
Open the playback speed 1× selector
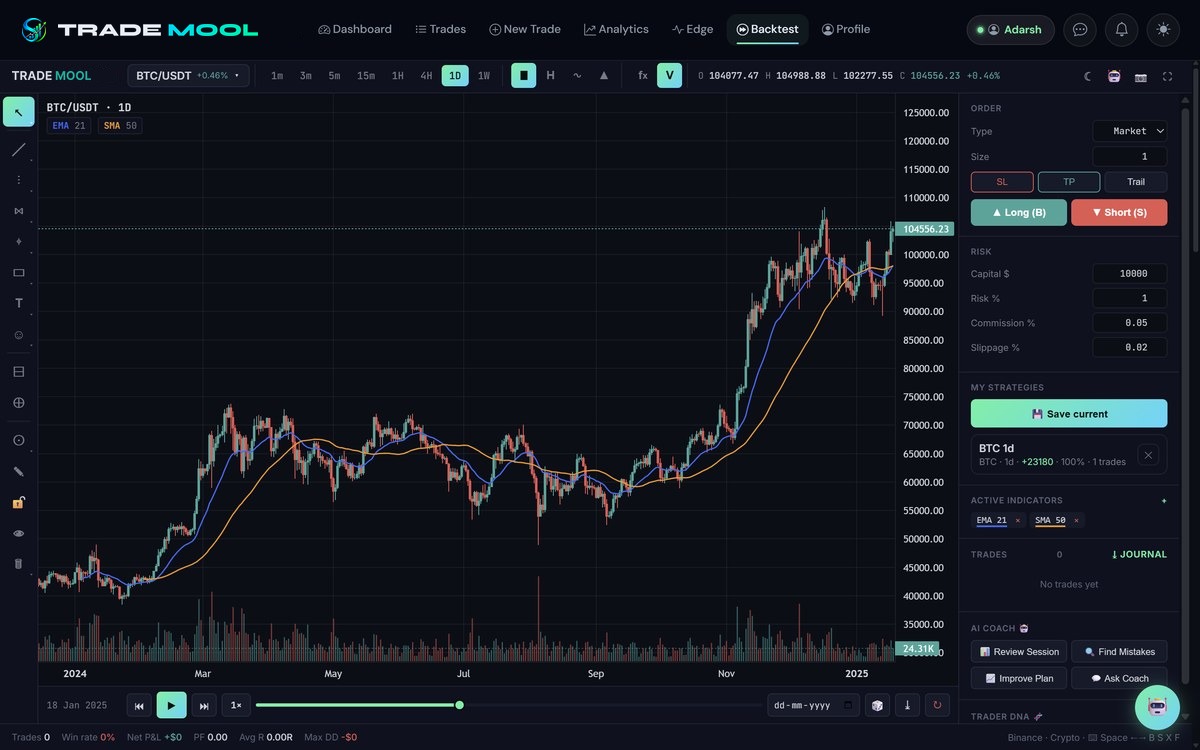point(236,705)
